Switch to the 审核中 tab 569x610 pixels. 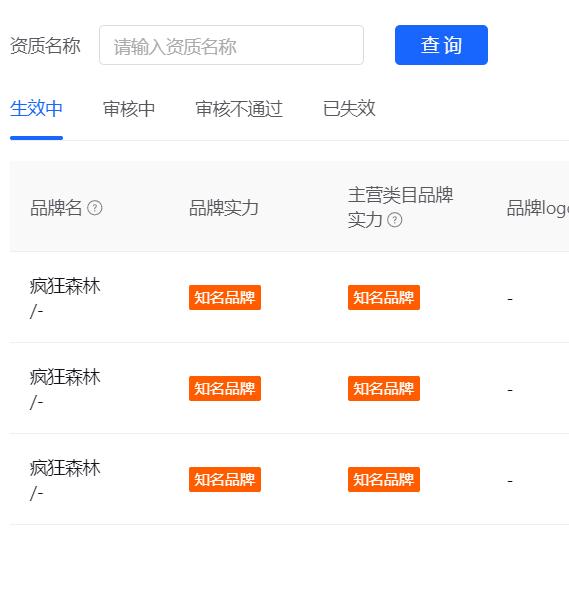(129, 109)
